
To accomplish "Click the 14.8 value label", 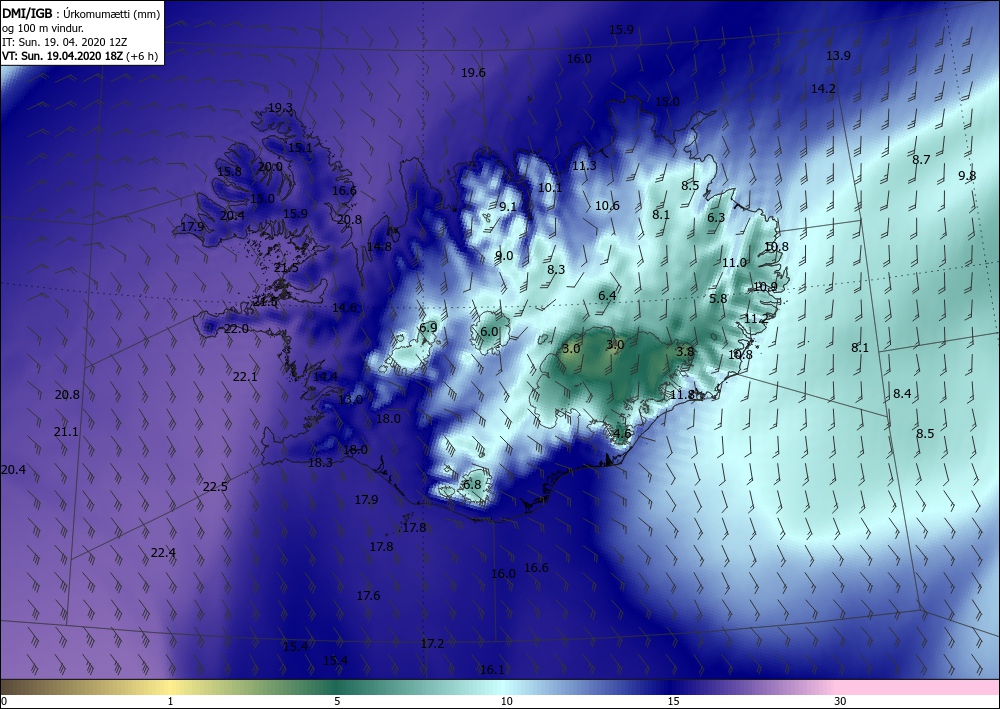I will (x=379, y=246).
